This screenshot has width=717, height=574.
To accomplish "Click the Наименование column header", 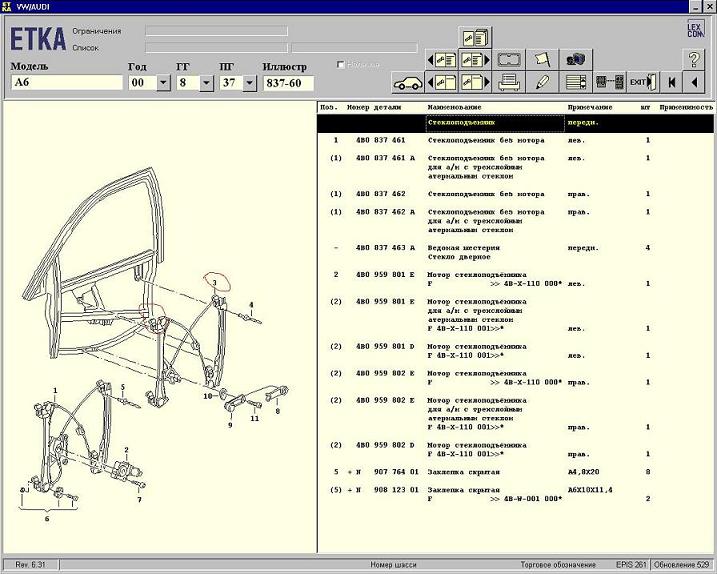I will 454,107.
